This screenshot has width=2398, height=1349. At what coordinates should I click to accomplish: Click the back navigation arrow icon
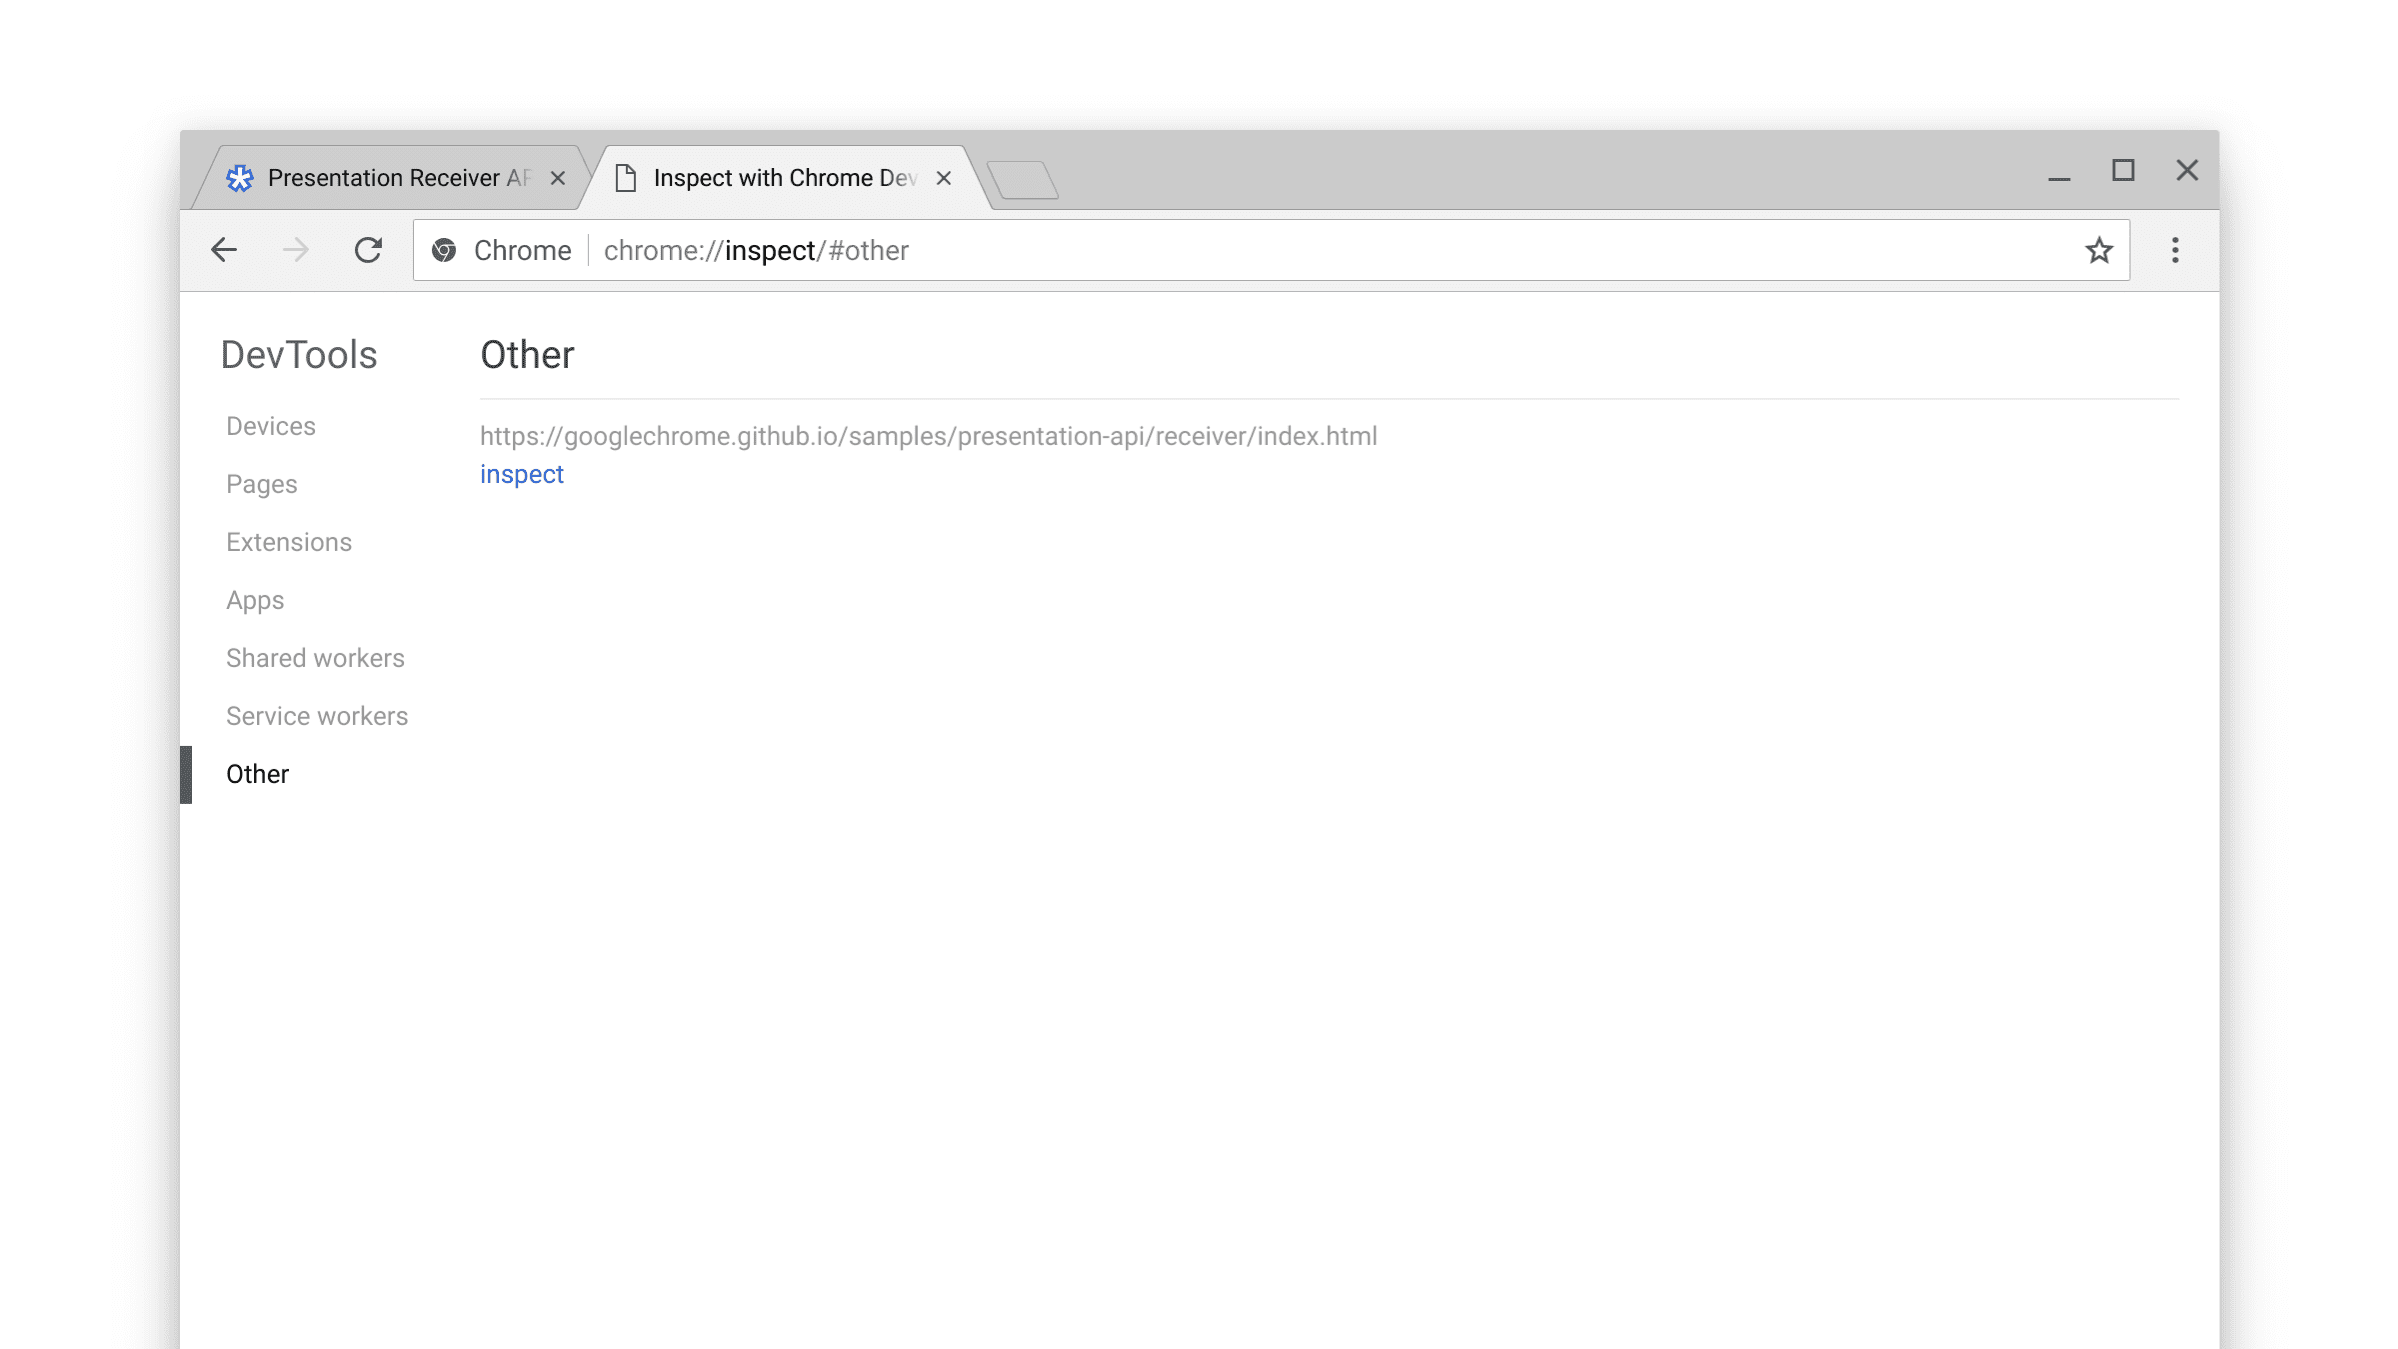click(x=222, y=249)
